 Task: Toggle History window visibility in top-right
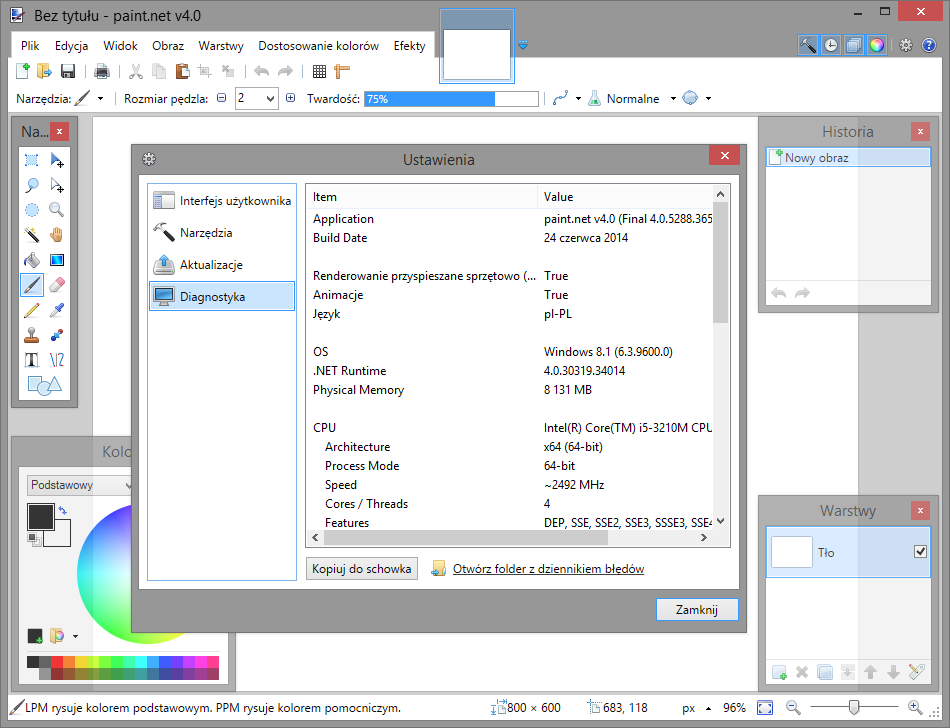click(x=831, y=45)
